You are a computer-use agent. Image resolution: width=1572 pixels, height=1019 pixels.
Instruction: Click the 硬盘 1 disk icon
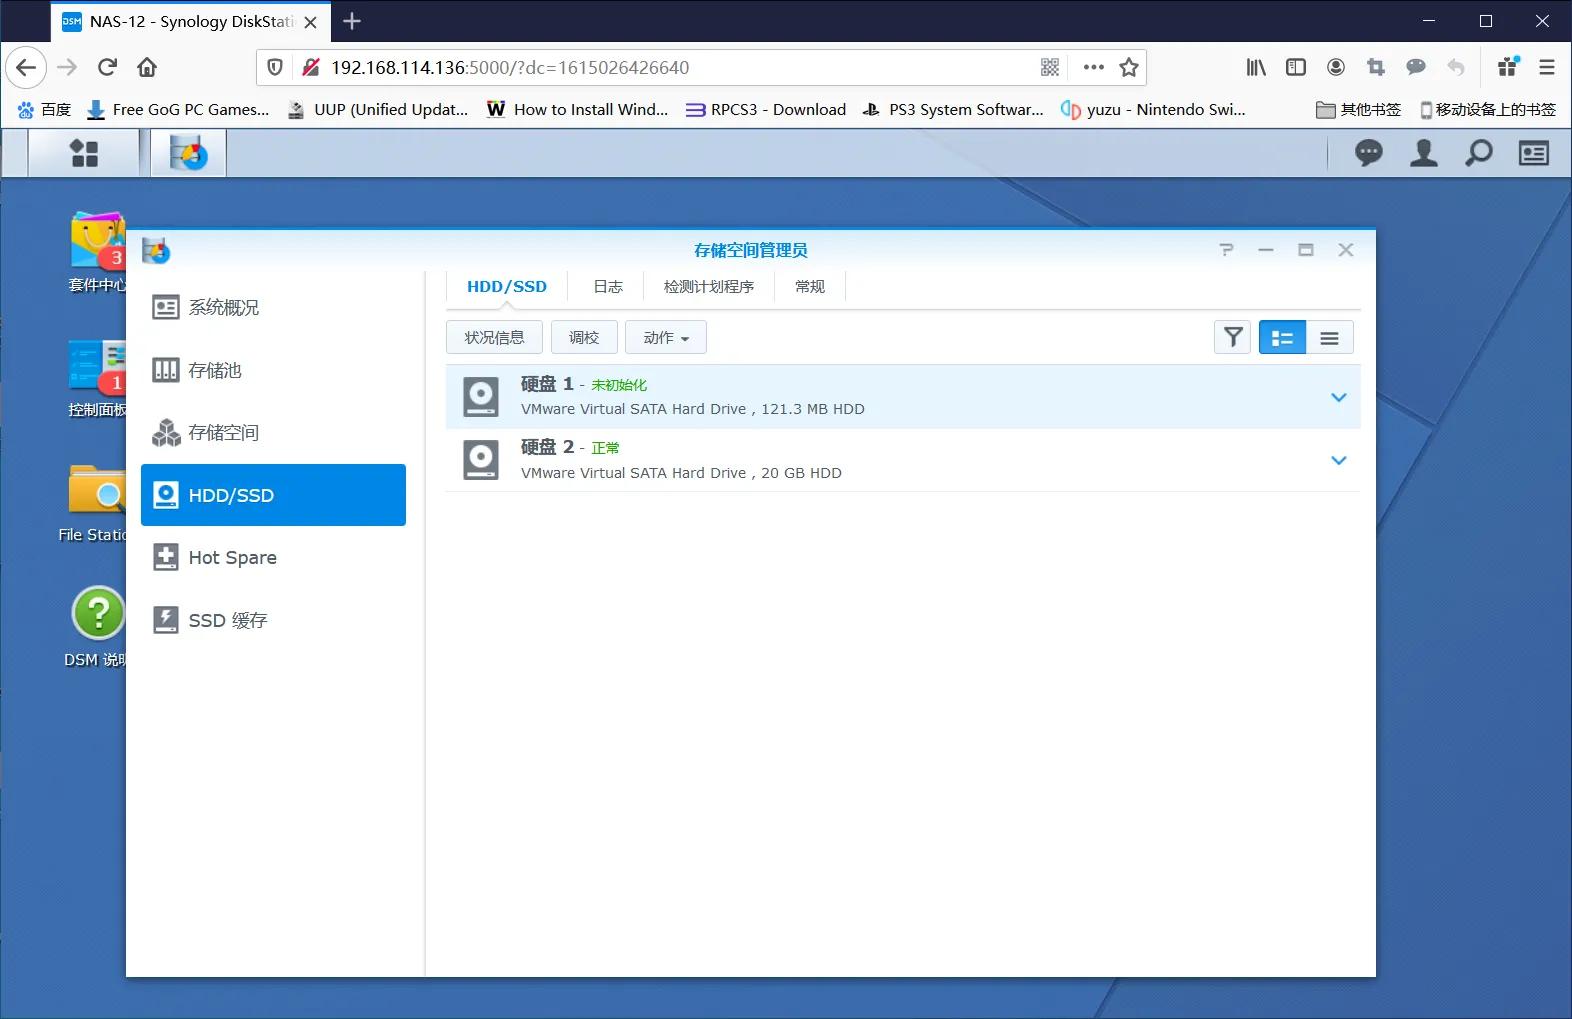(x=481, y=397)
